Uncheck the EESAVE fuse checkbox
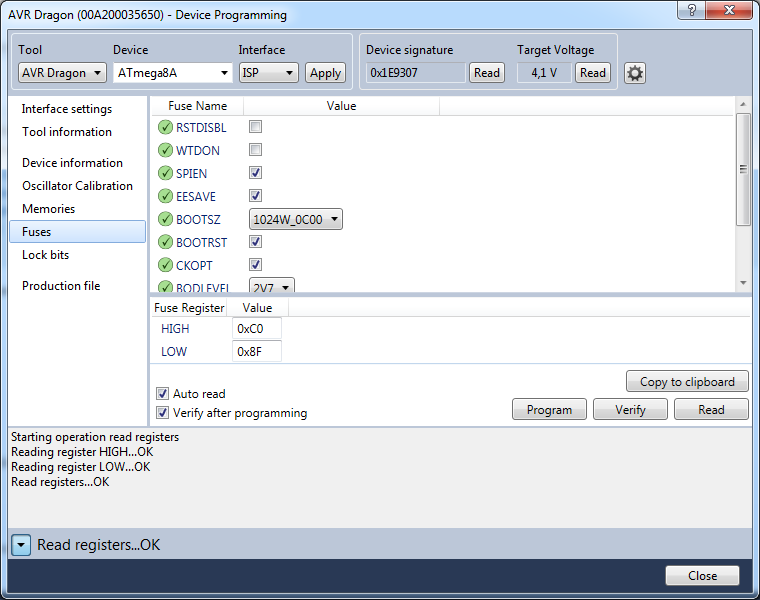Image resolution: width=760 pixels, height=600 pixels. 255,196
